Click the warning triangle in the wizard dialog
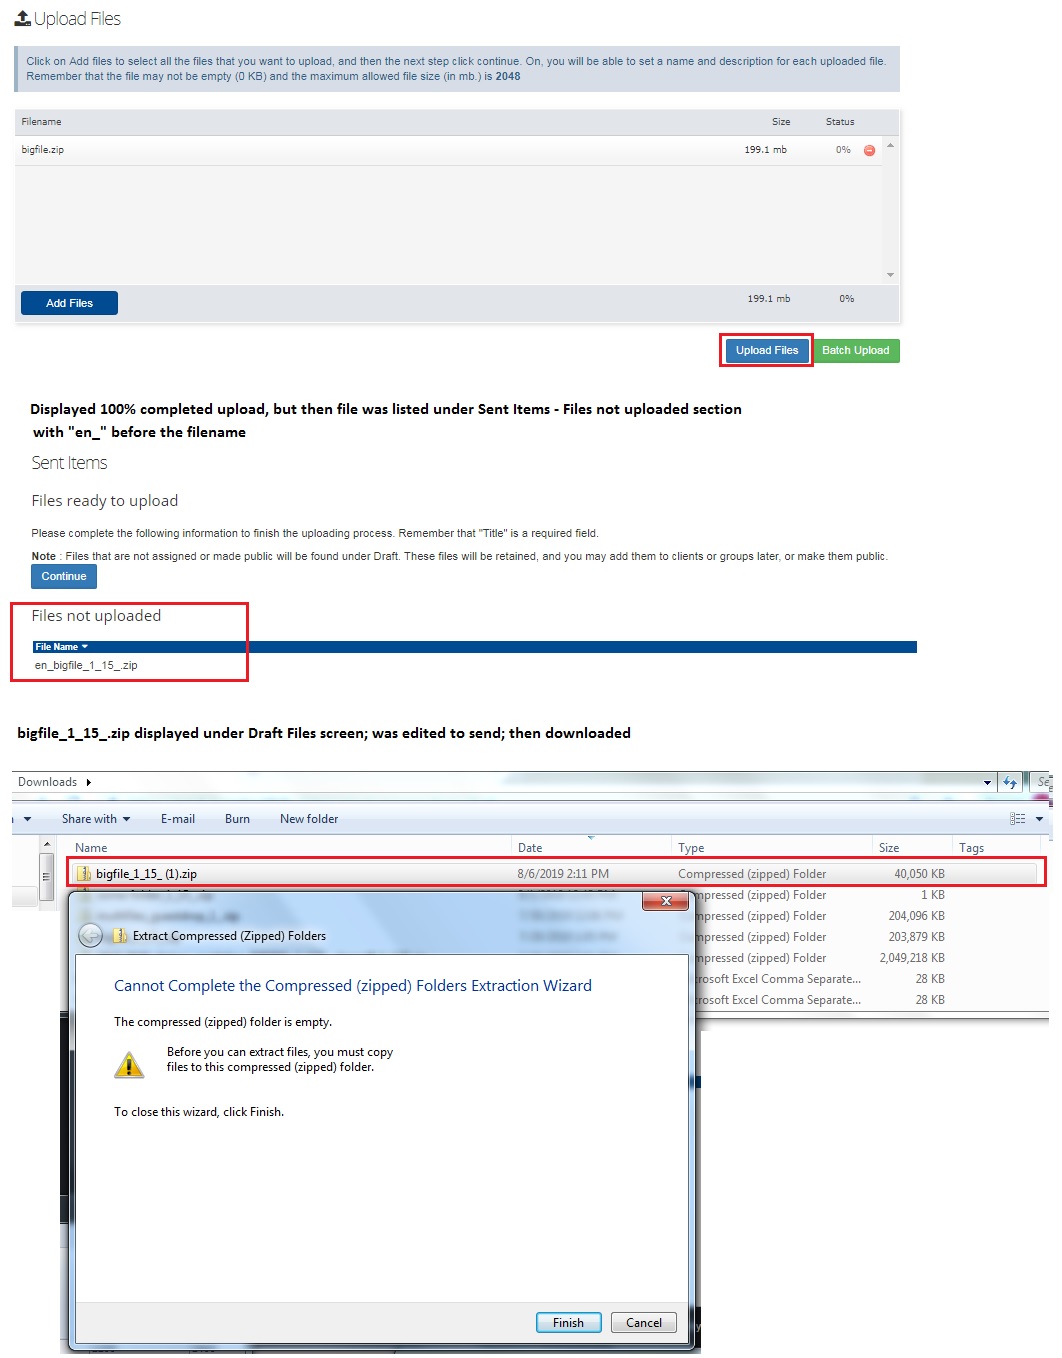The image size is (1062, 1358). click(128, 1062)
